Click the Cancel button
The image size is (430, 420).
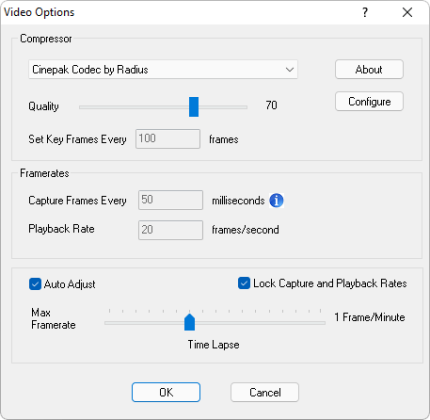pos(265,392)
